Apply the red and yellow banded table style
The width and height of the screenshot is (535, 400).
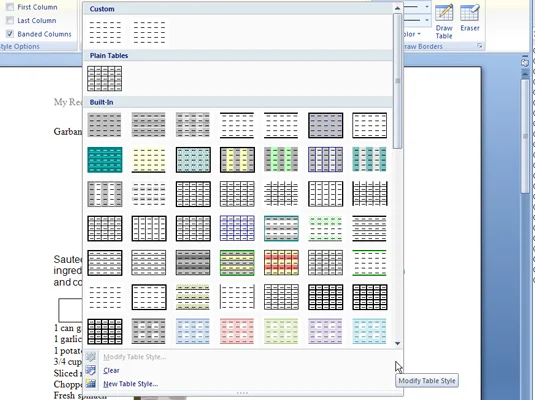click(281, 262)
